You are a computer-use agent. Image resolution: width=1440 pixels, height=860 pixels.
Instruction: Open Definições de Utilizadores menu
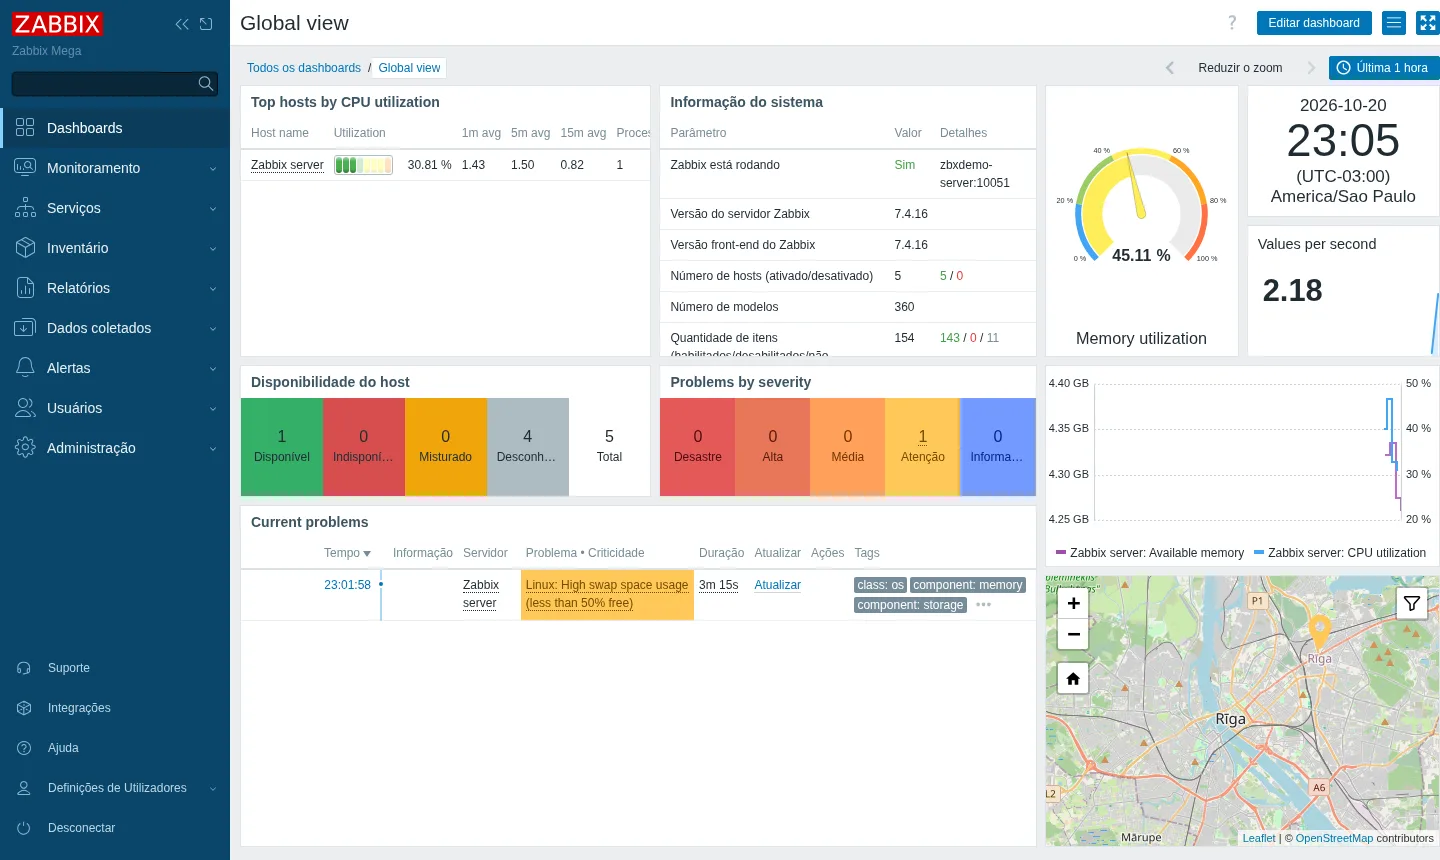pos(115,788)
